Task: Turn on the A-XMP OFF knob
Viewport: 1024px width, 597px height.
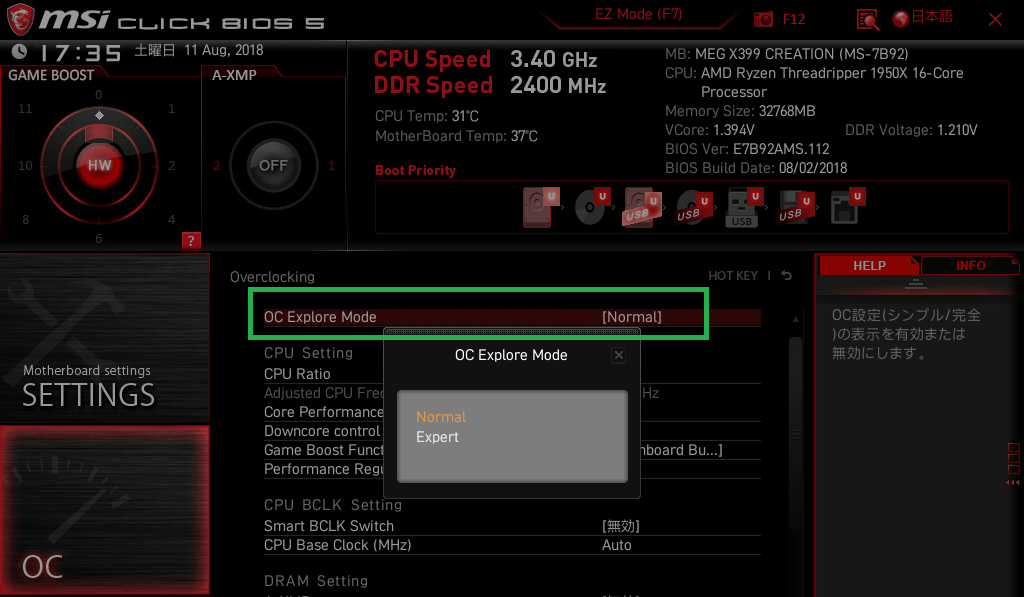Action: pyautogui.click(x=273, y=165)
